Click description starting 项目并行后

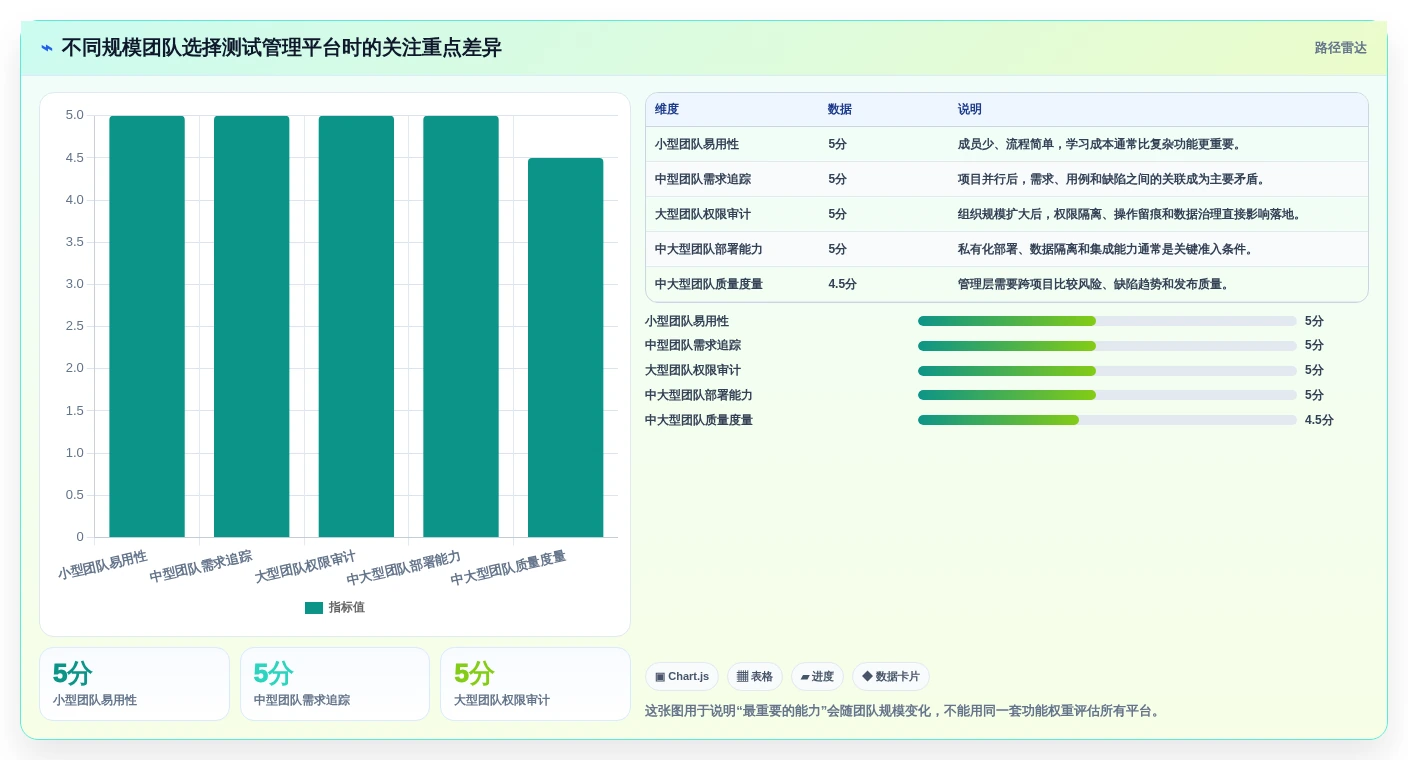[1113, 179]
